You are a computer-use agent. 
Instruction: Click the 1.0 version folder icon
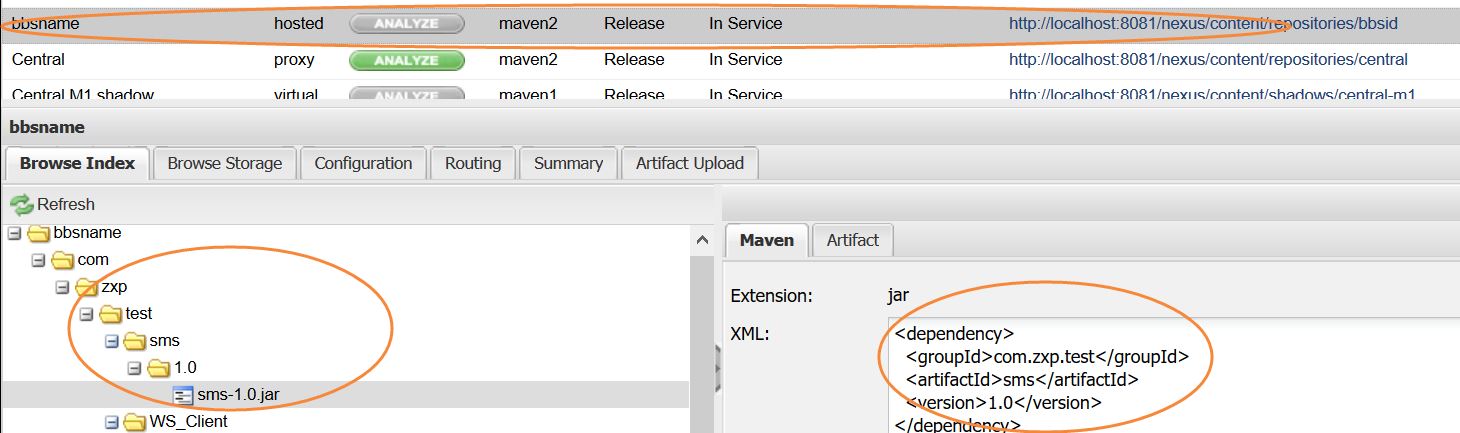159,368
